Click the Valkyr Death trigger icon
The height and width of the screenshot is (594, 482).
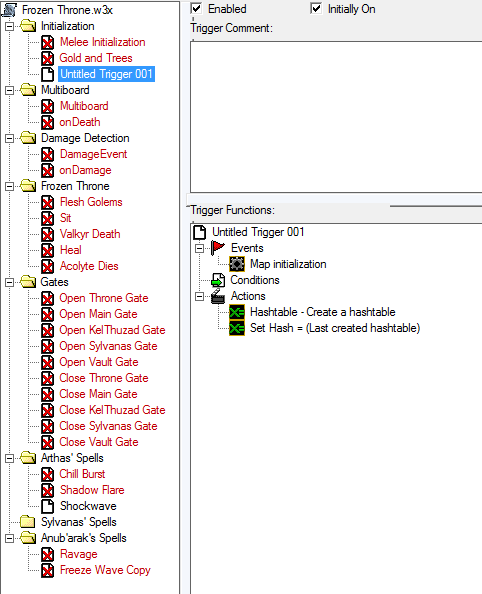pyautogui.click(x=47, y=234)
